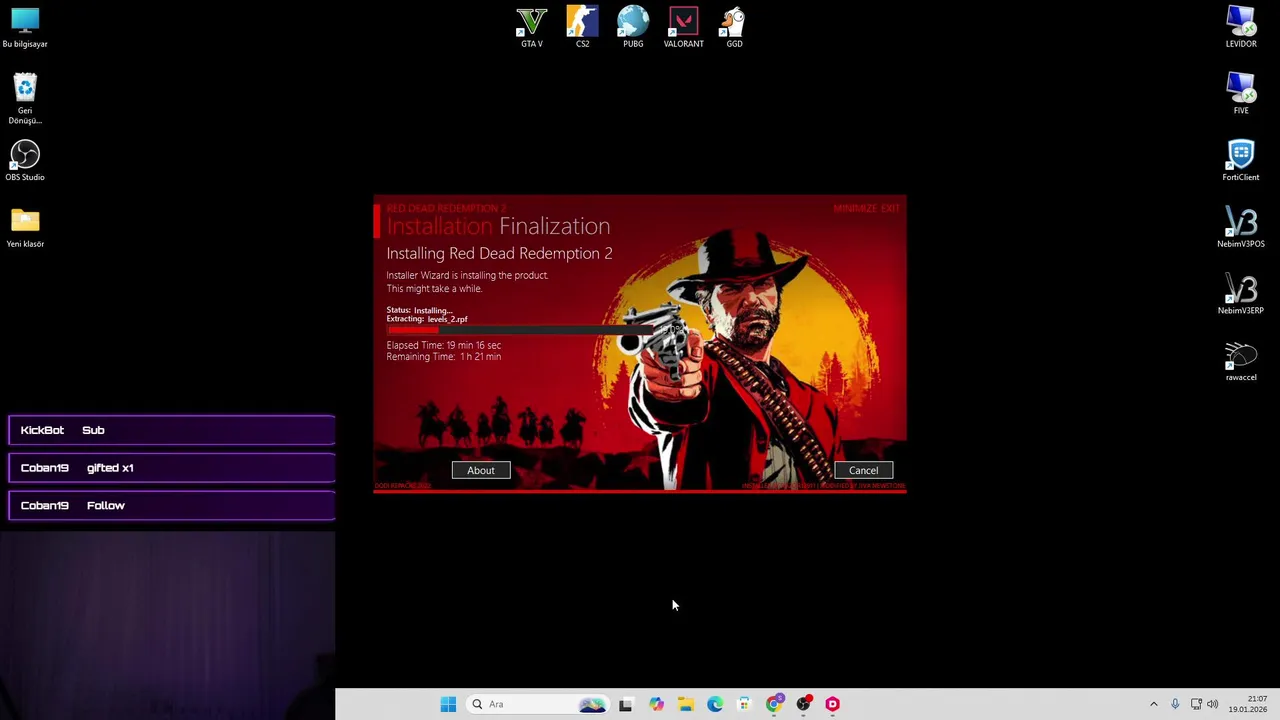Open the volume tray icon
Image resolution: width=1280 pixels, height=720 pixels.
1213,704
